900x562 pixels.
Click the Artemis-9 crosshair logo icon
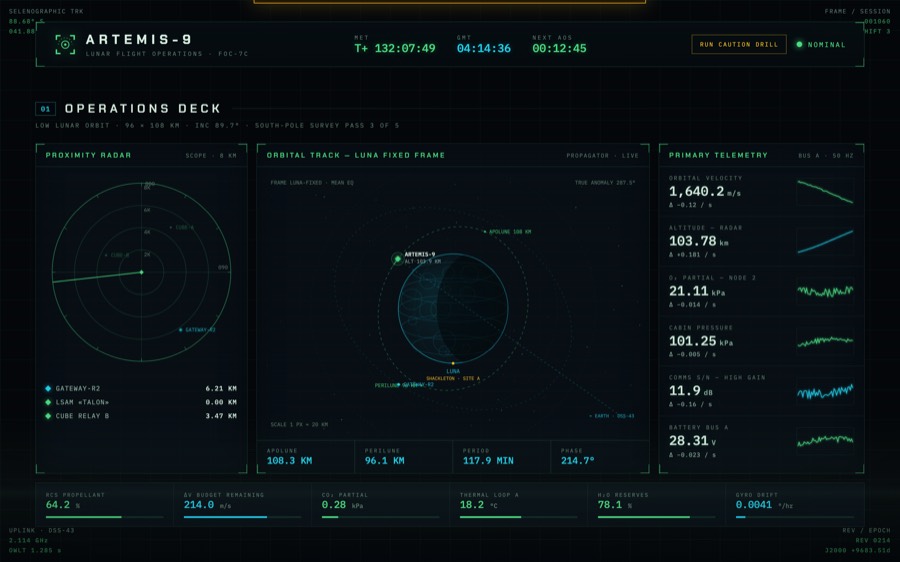click(65, 45)
